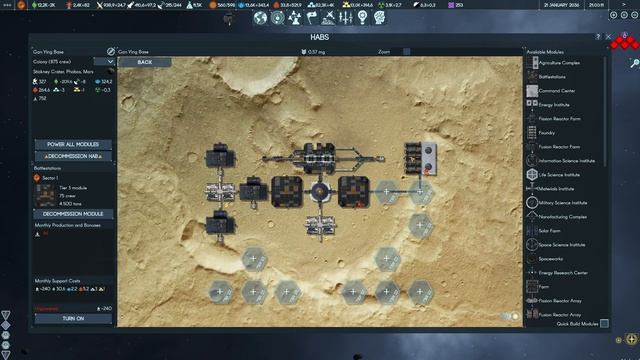Click Energy Research Center in module list
This screenshot has width=640, height=360.
coord(563,273)
